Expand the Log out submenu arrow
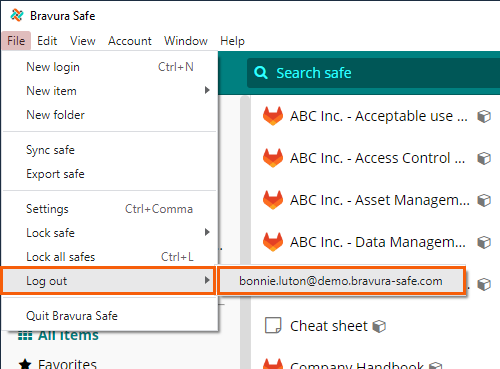Viewport: 500px width, 369px height. [x=207, y=280]
